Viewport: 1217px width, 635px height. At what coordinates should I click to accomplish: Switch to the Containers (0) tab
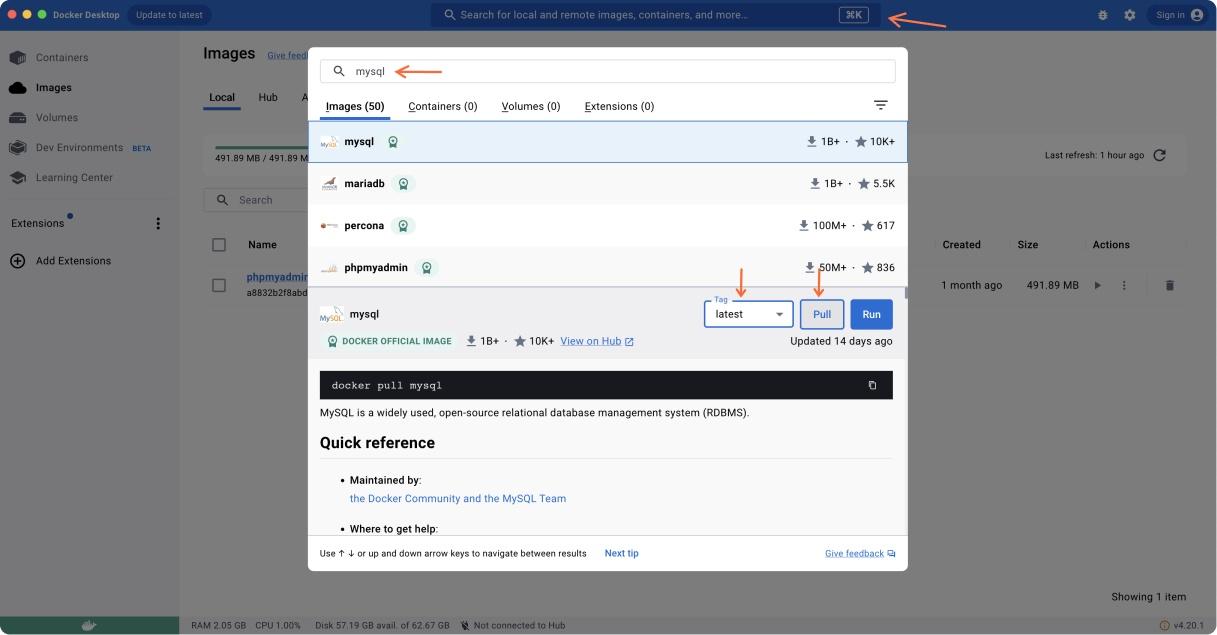(x=442, y=105)
